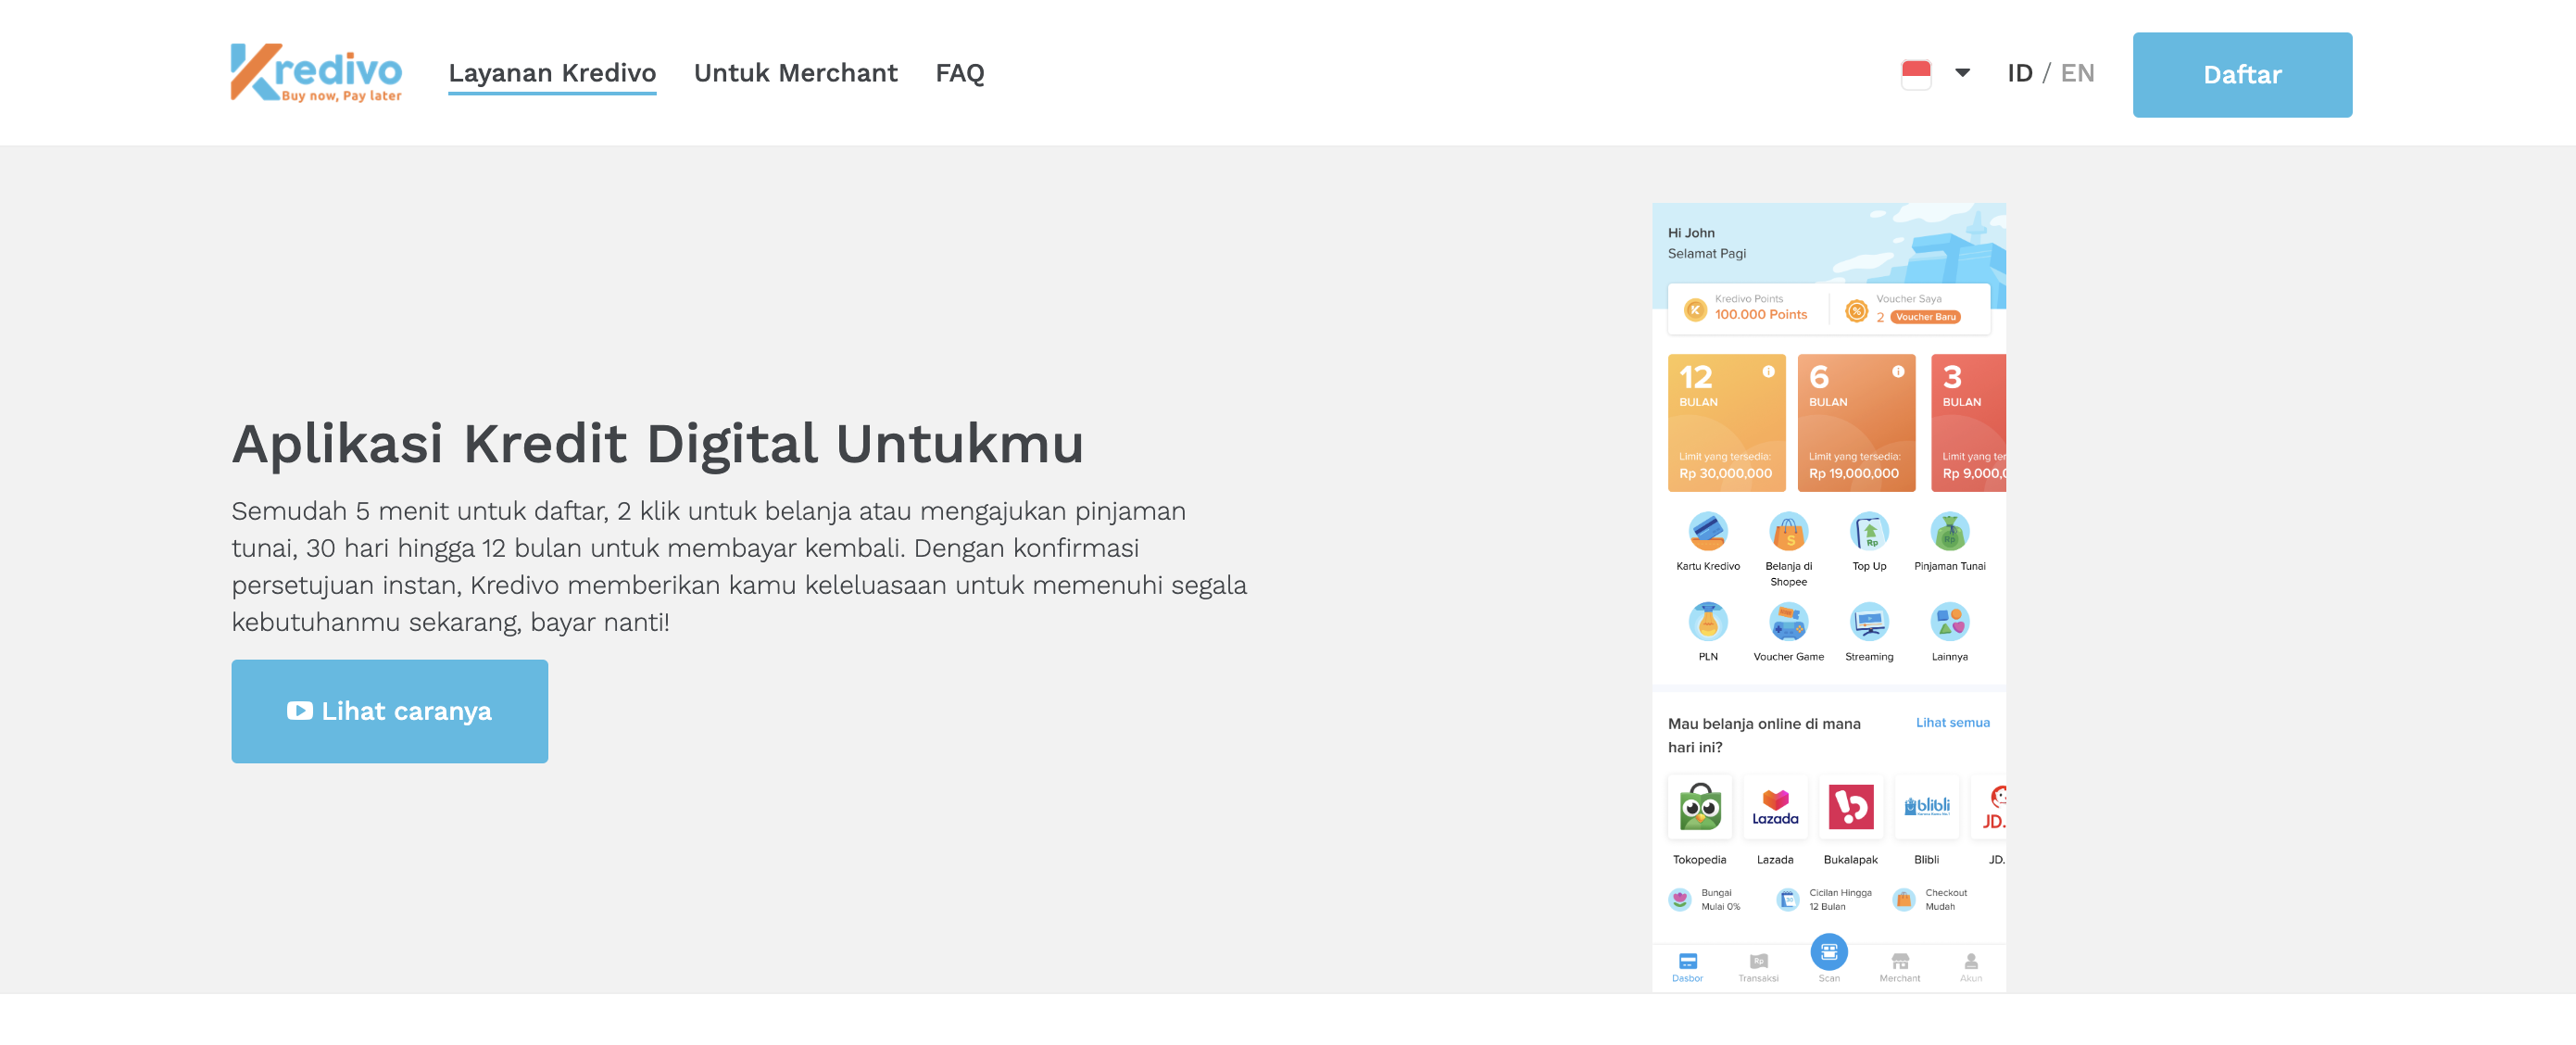2576x1045 pixels.
Task: Click the Streaming icon
Action: [1868, 621]
